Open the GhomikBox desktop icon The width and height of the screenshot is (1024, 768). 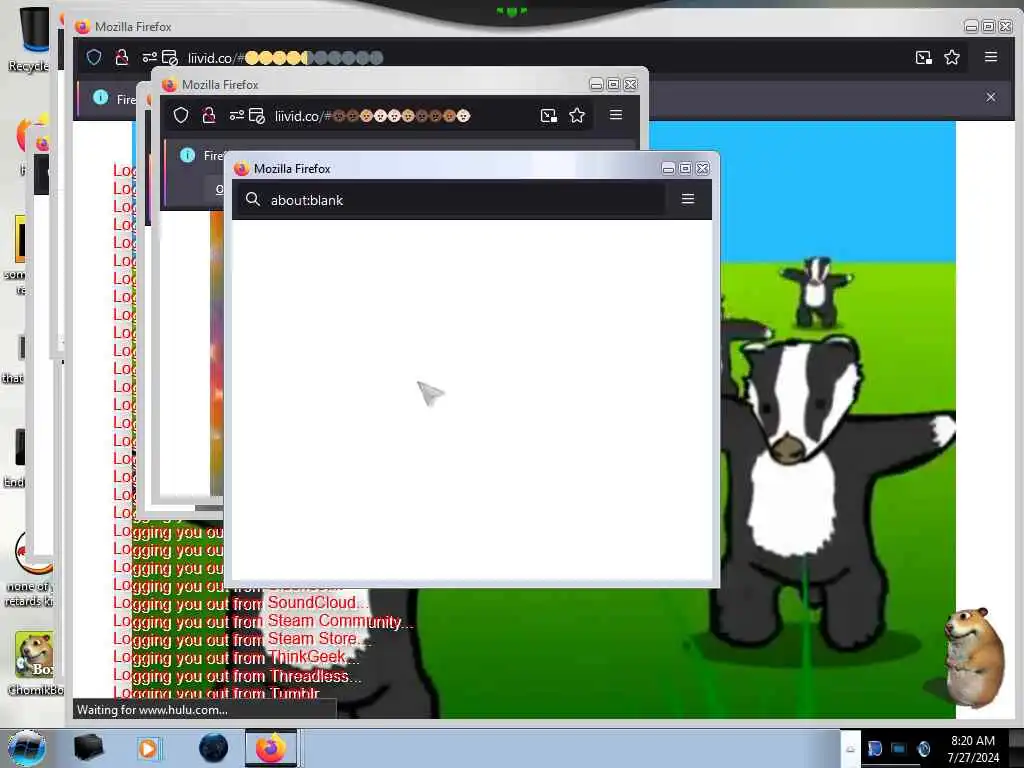click(34, 663)
